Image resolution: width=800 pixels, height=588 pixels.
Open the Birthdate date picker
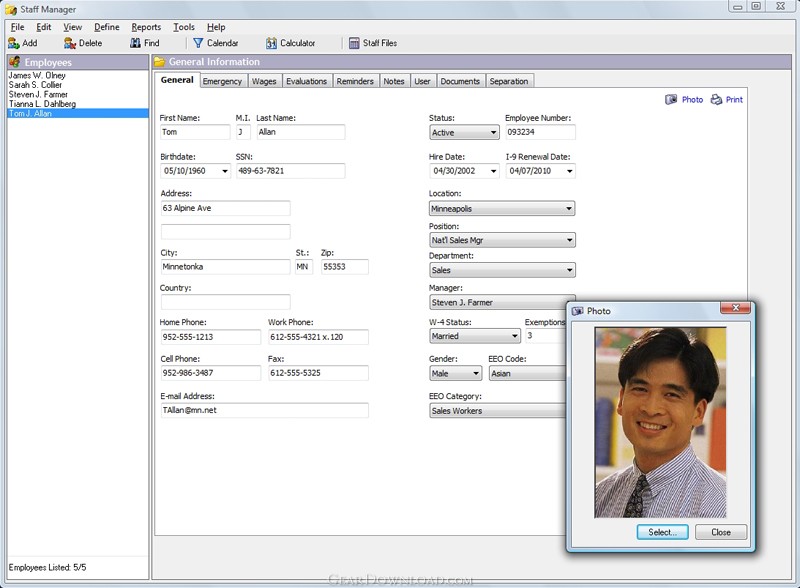[224, 171]
